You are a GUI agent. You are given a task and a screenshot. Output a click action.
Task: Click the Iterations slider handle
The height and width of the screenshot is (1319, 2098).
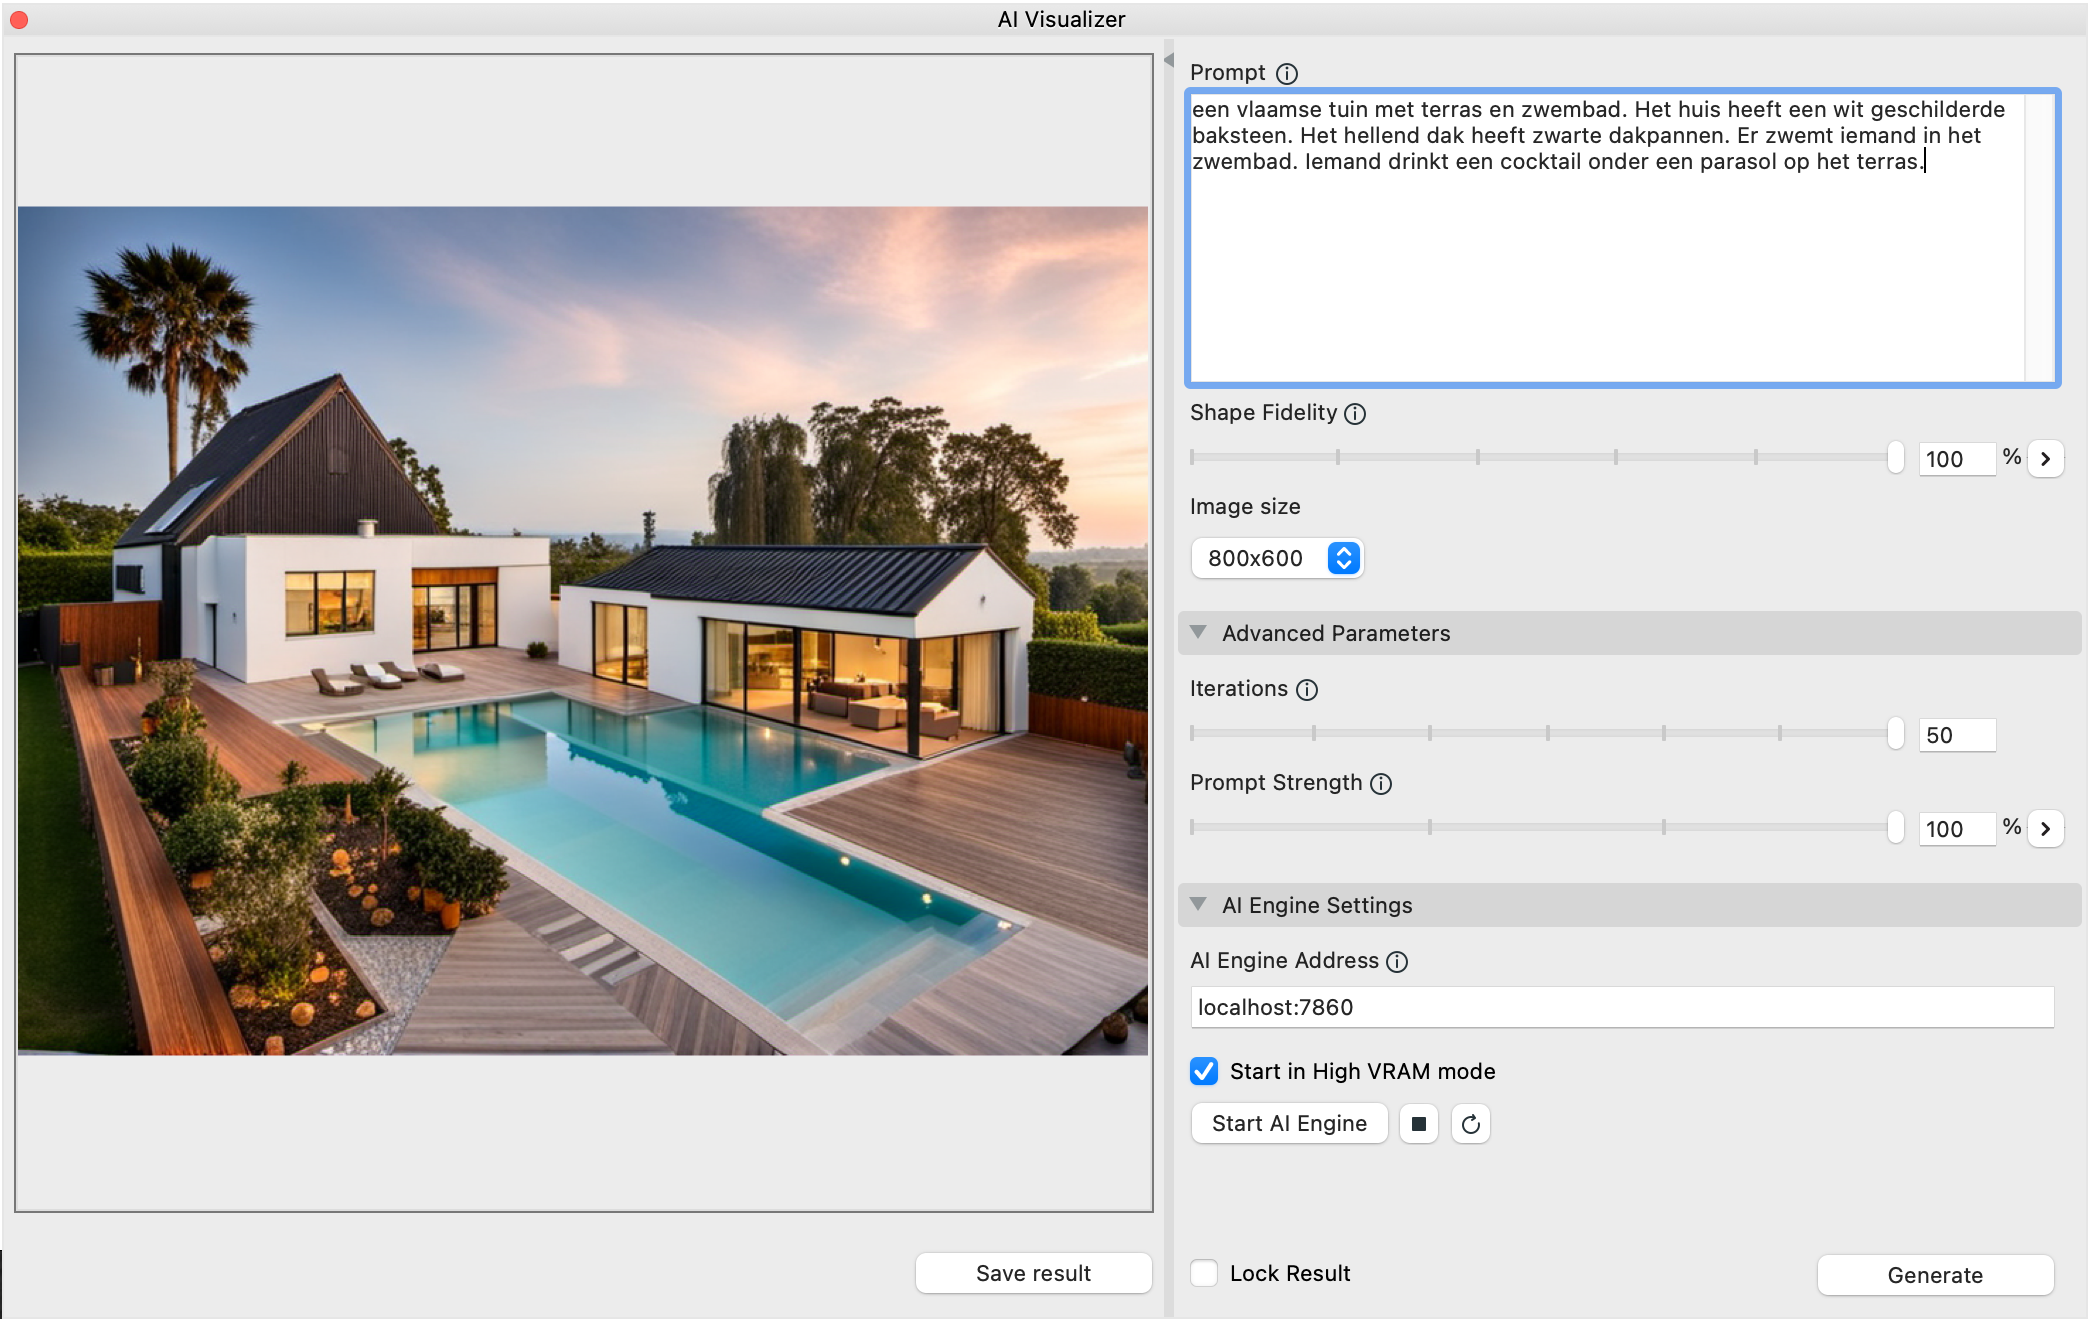click(x=1895, y=733)
